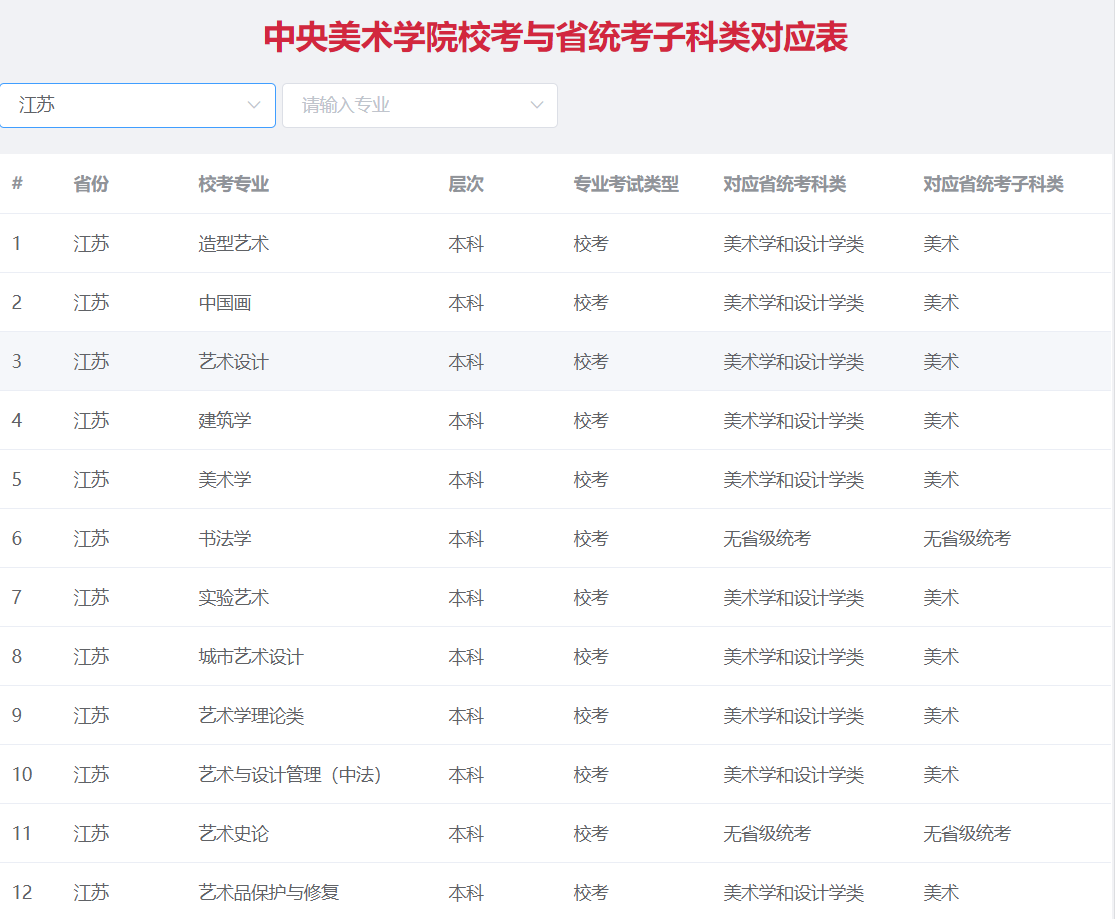
Task: Click row number 10
Action: point(22,775)
